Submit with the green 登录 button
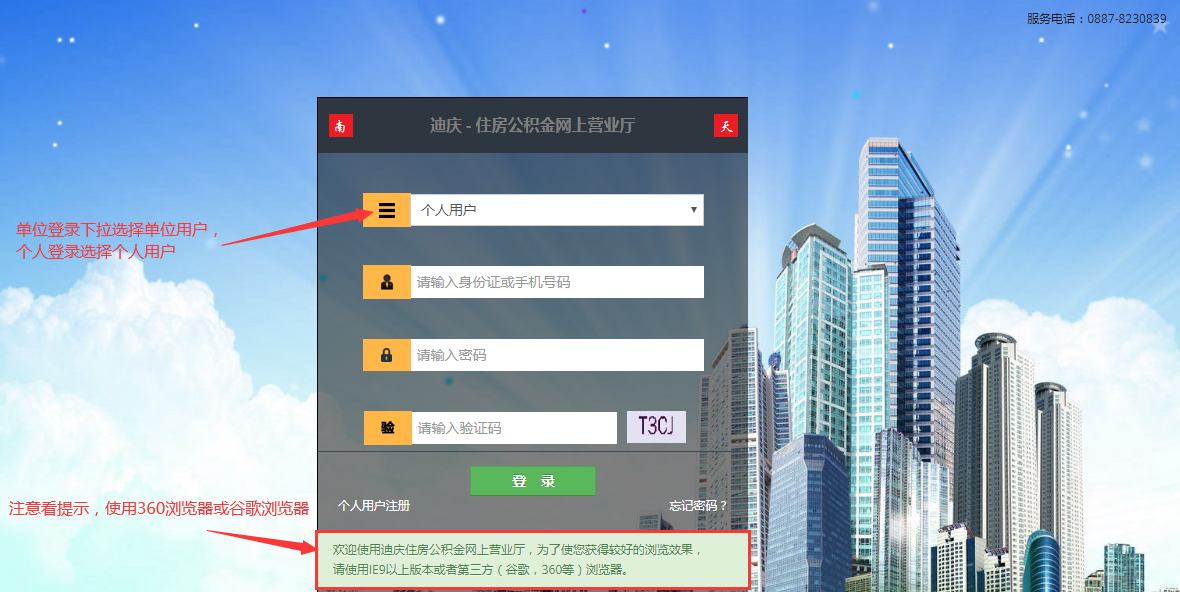The image size is (1180, 592). point(533,481)
